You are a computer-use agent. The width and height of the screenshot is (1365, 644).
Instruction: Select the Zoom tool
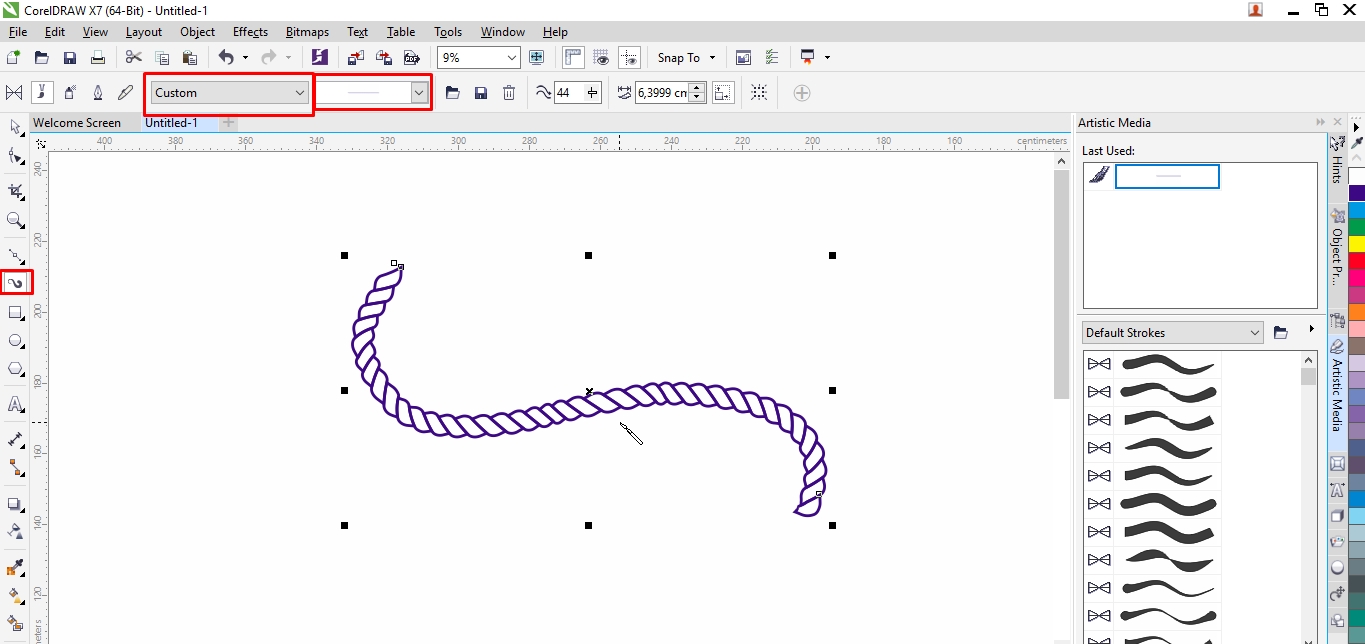pyautogui.click(x=15, y=219)
